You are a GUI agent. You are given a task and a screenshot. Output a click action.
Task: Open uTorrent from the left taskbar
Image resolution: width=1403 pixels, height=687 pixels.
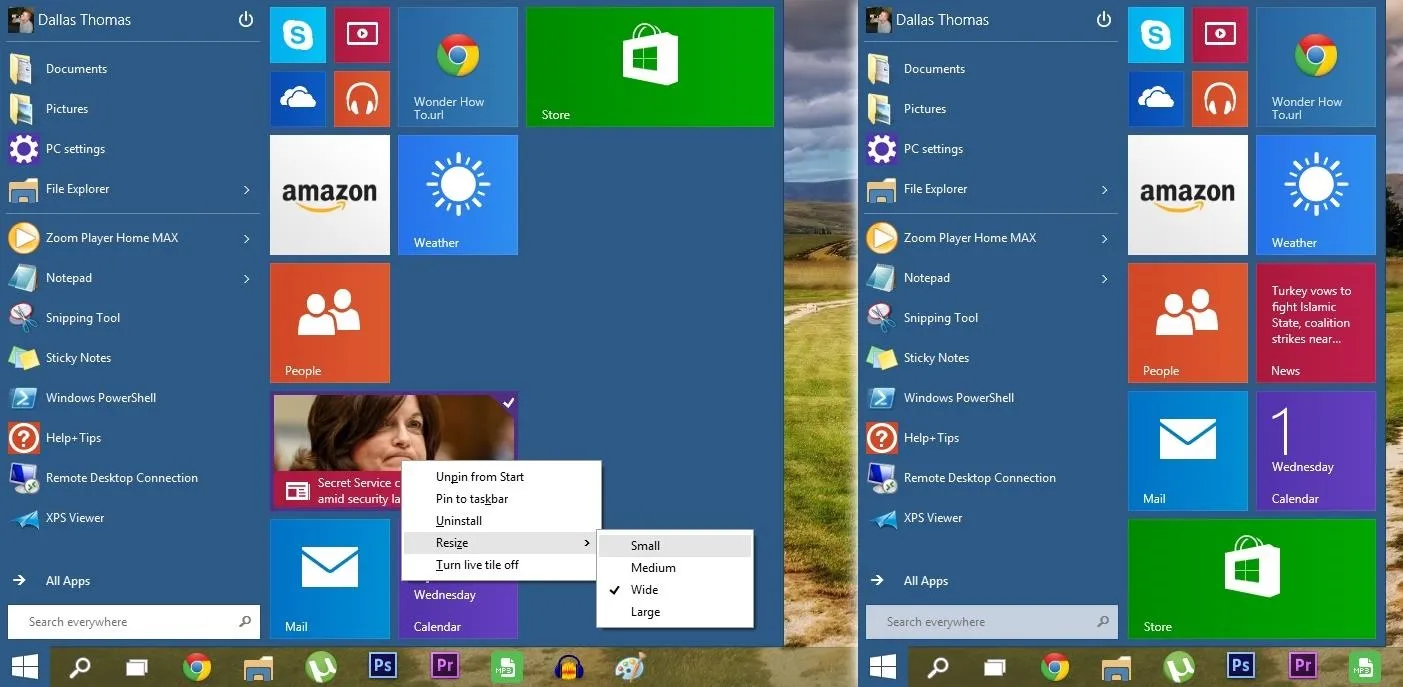click(x=321, y=666)
